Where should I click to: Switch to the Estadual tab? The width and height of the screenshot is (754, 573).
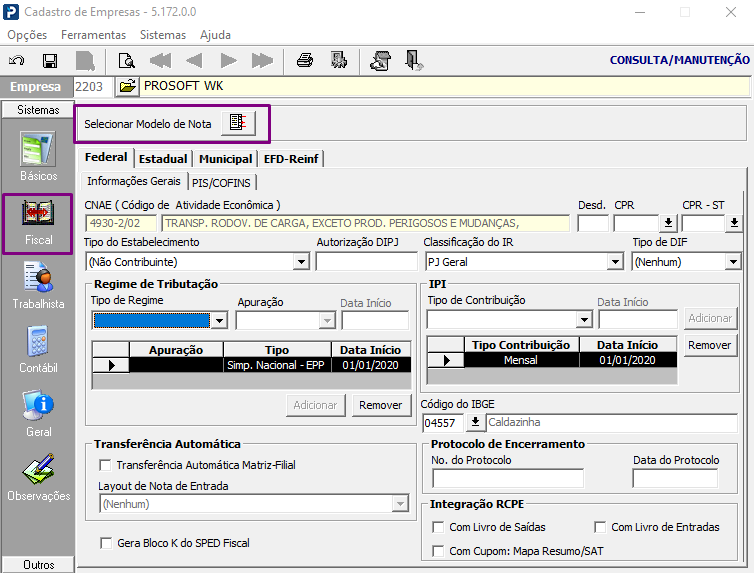163,159
